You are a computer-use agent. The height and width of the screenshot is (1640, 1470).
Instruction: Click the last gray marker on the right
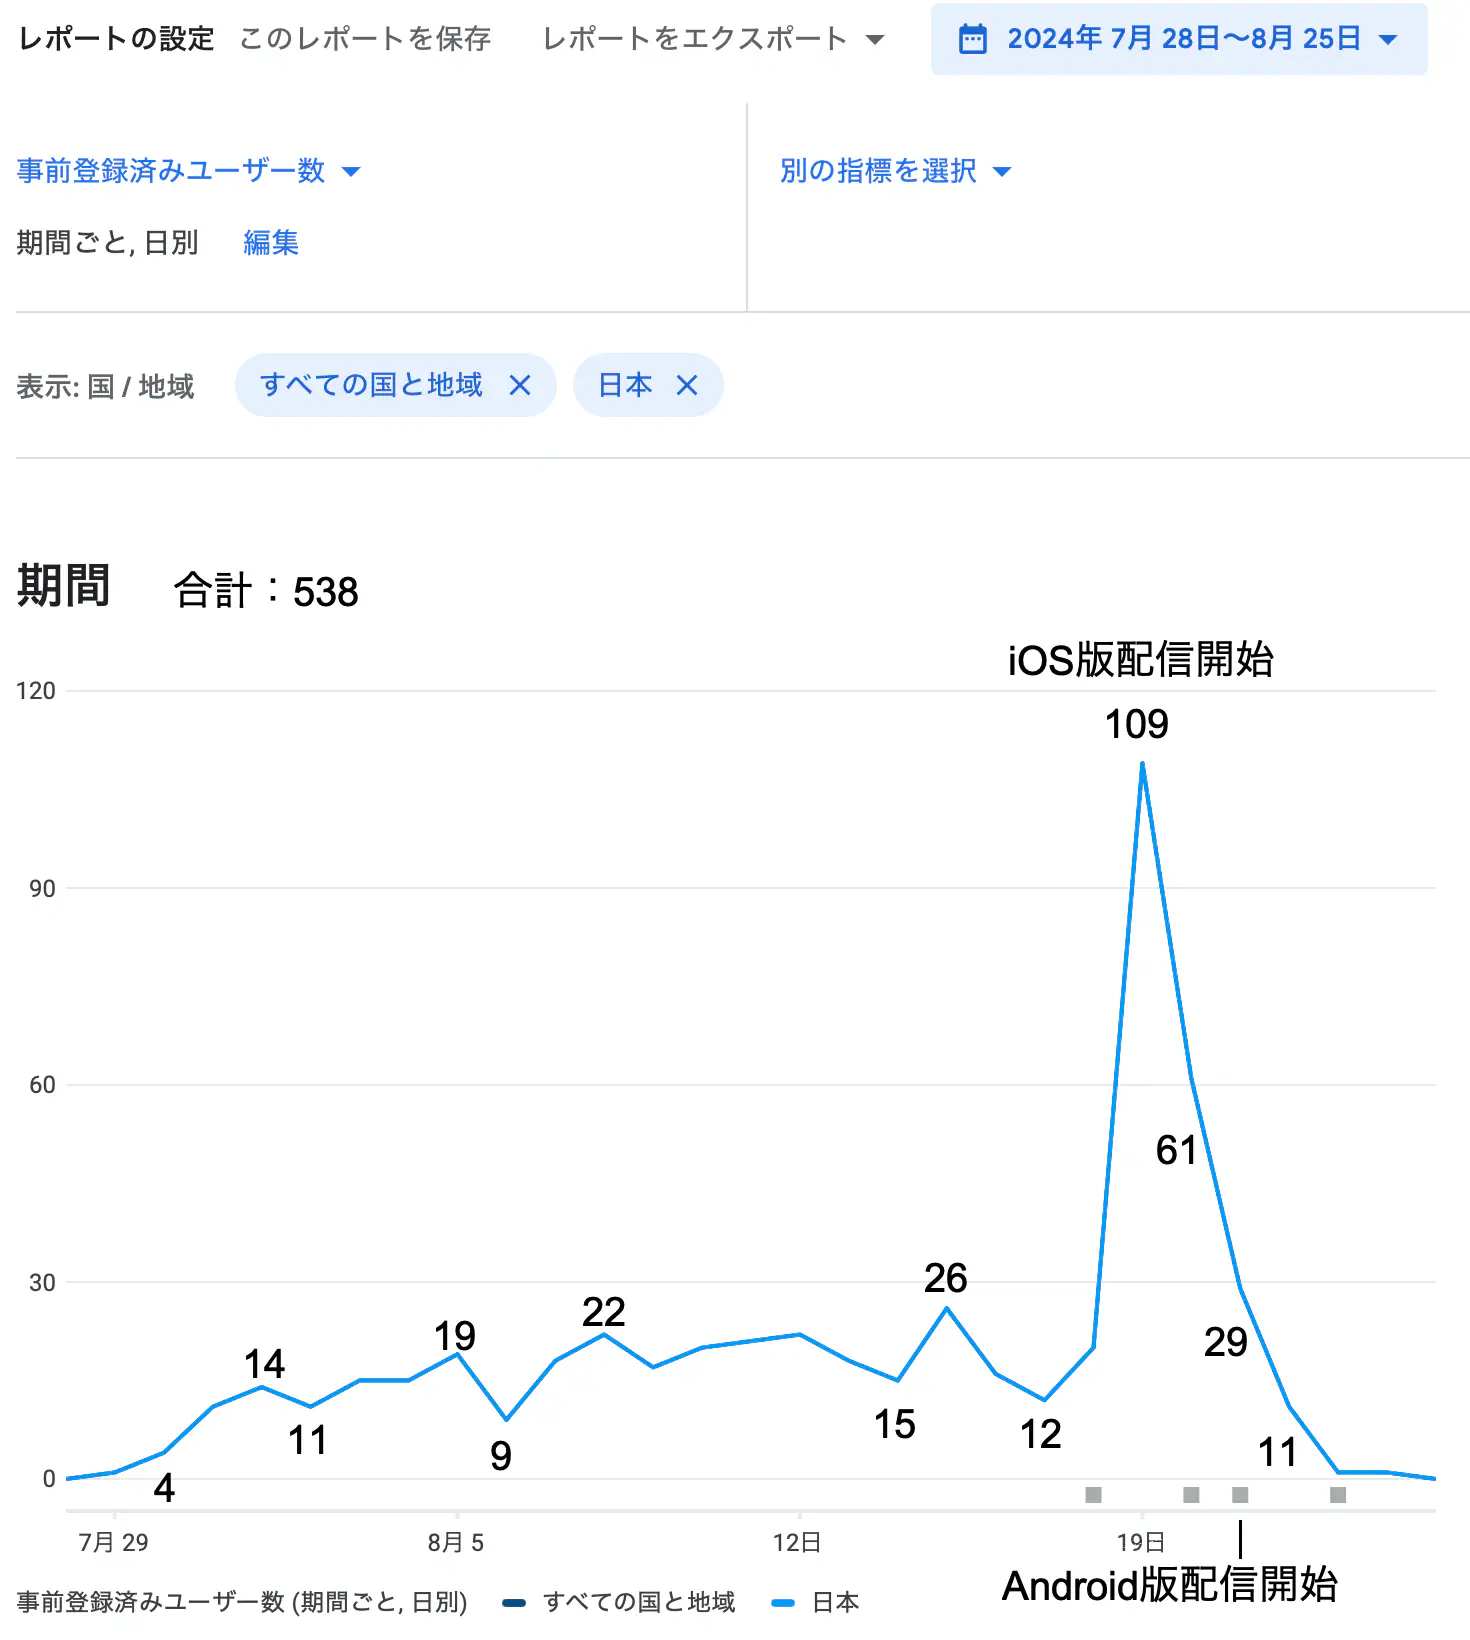tap(1338, 1495)
